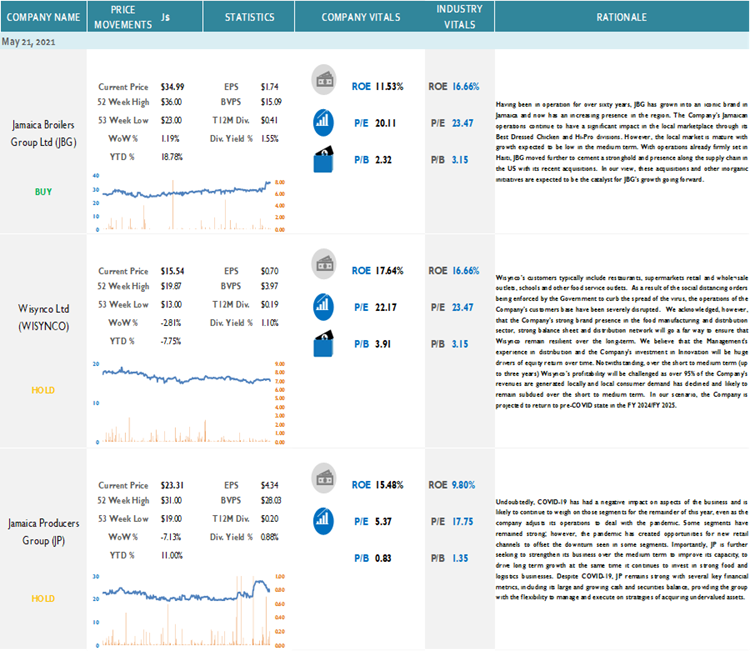Click the WISYNCO ROE money icon

click(324, 264)
